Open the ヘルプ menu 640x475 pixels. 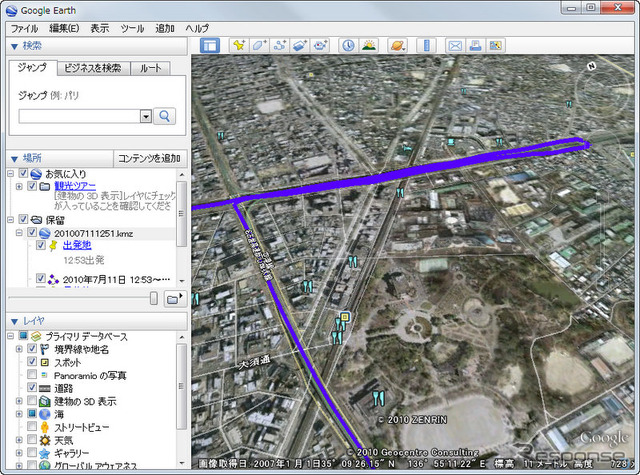point(197,28)
